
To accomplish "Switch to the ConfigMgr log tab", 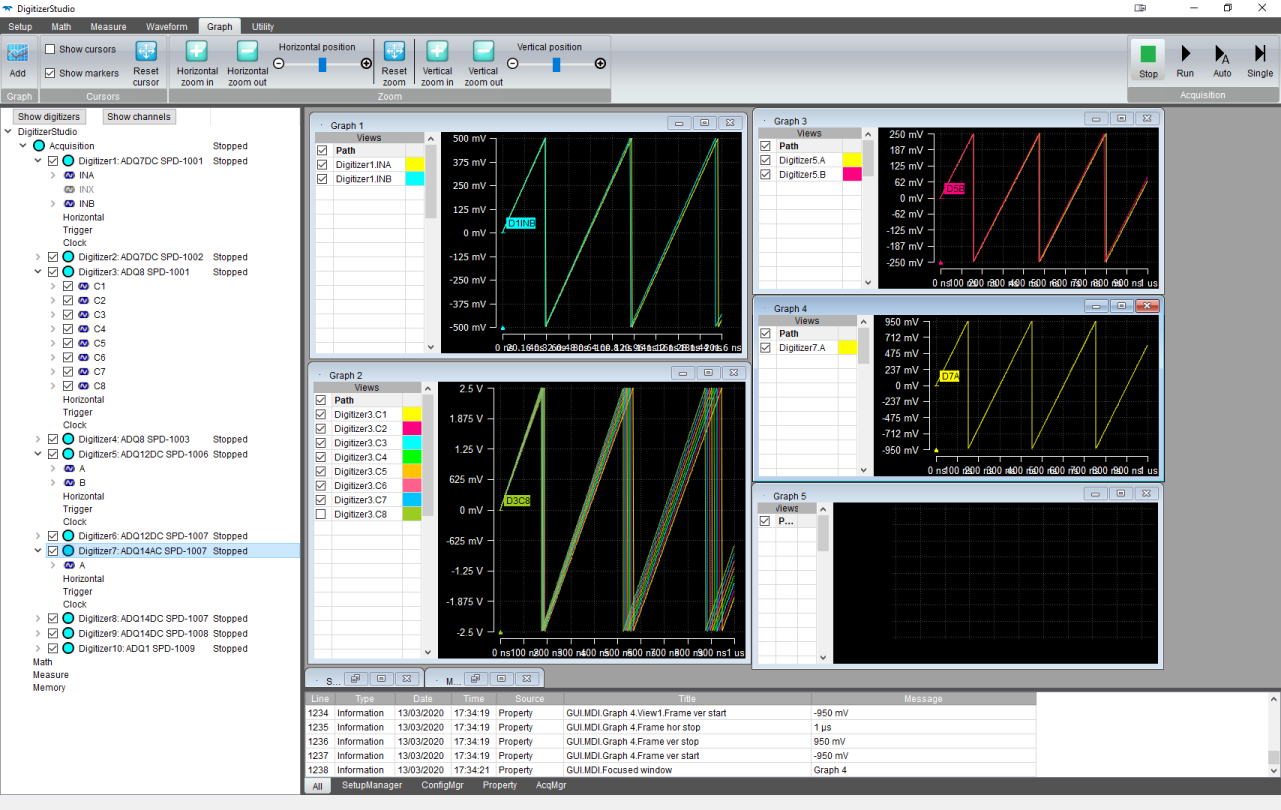I will click(x=442, y=785).
